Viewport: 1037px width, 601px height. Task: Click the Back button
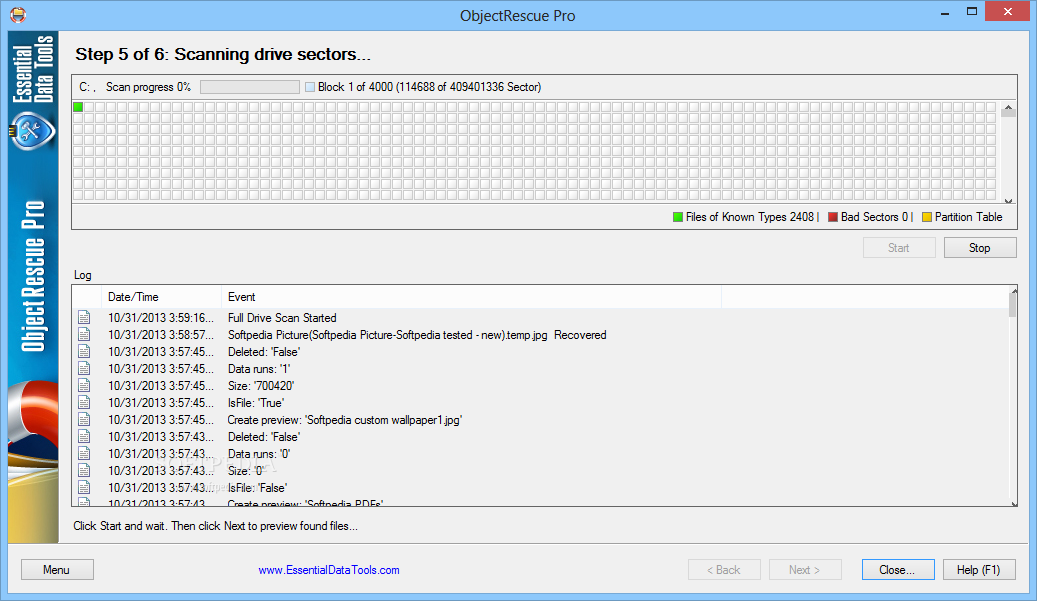tap(724, 569)
